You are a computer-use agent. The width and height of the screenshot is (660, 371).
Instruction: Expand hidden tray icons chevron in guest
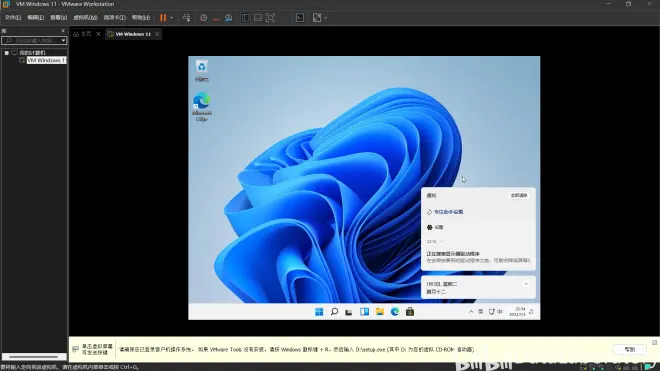tap(471, 312)
